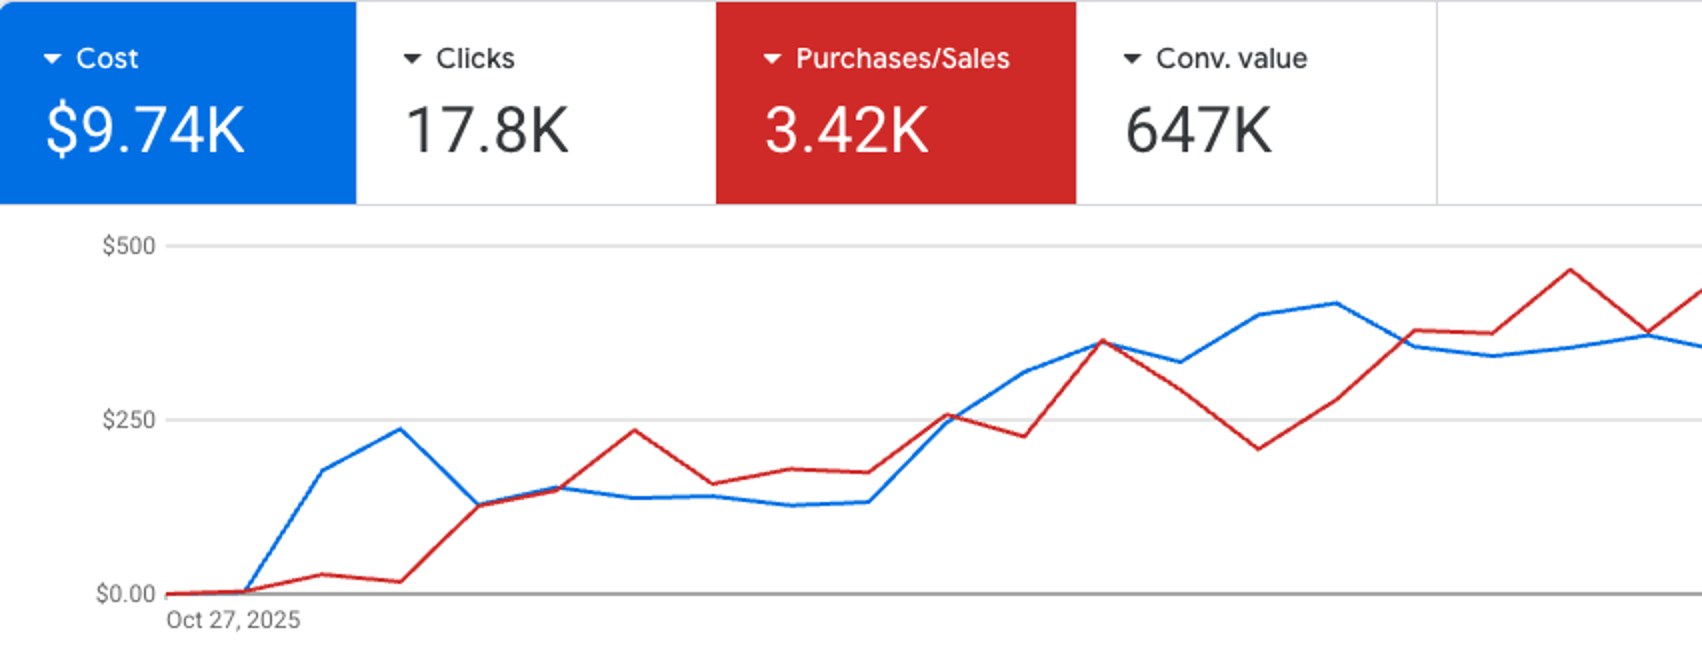
Task: Select the Conv. value scorecard showing 647K
Action: coord(1256,103)
